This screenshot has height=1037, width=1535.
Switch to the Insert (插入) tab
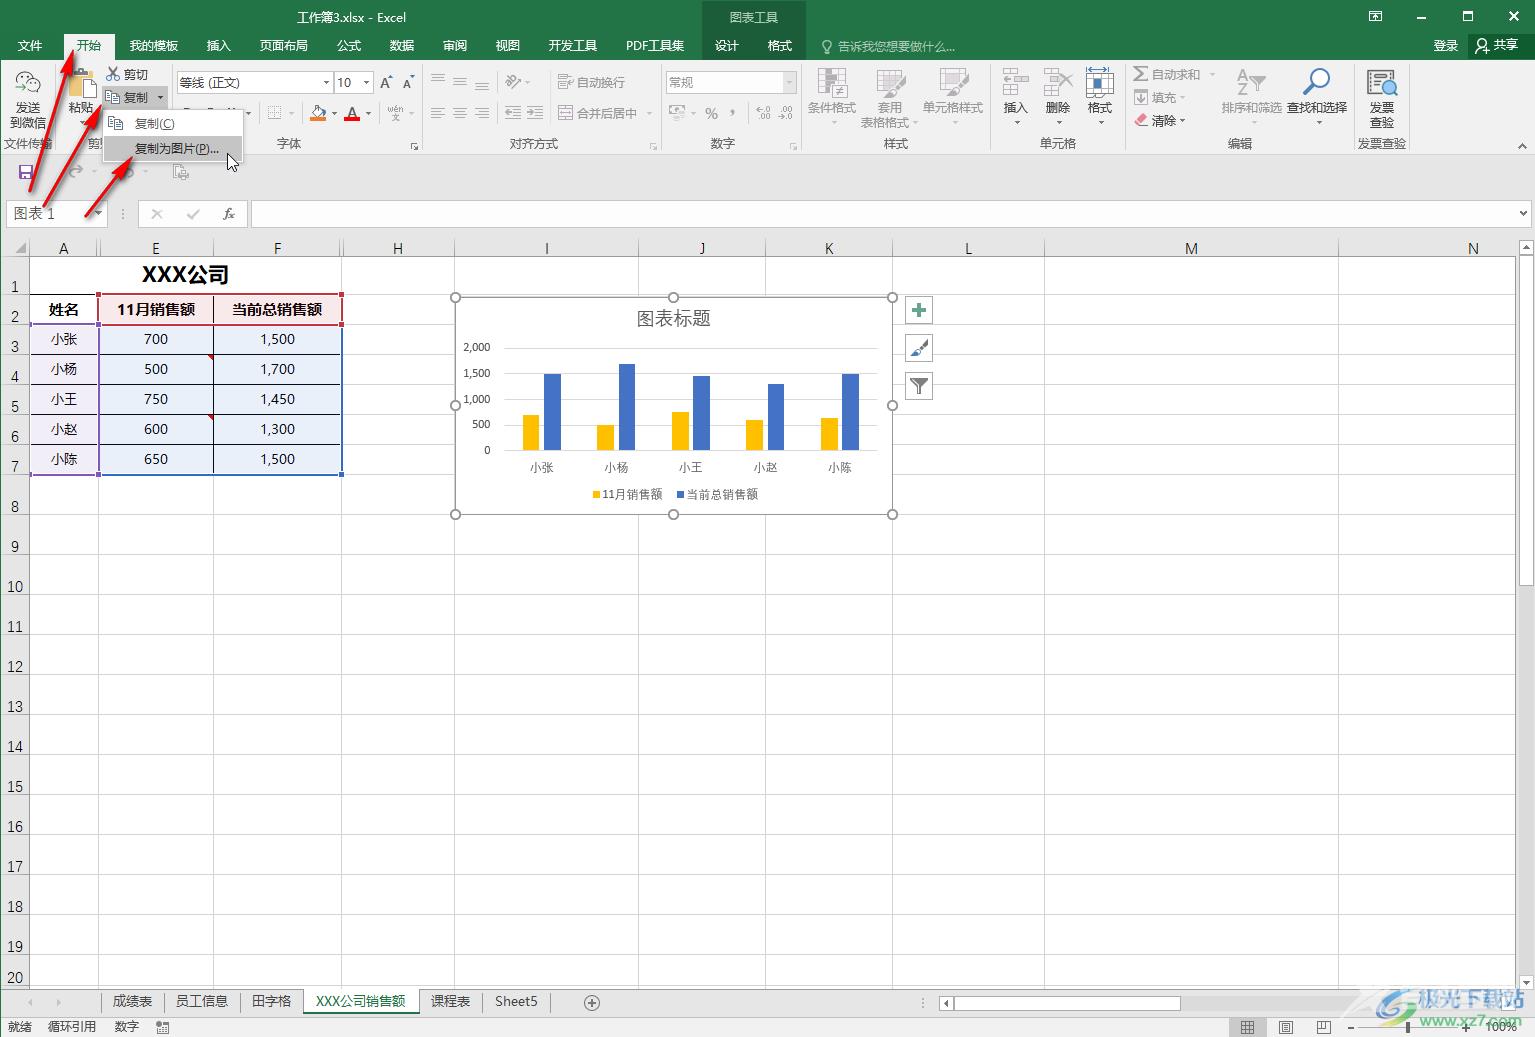point(218,45)
